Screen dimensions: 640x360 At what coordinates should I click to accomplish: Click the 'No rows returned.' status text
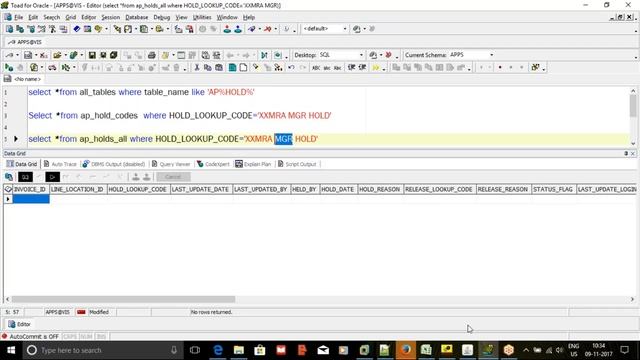coord(211,312)
